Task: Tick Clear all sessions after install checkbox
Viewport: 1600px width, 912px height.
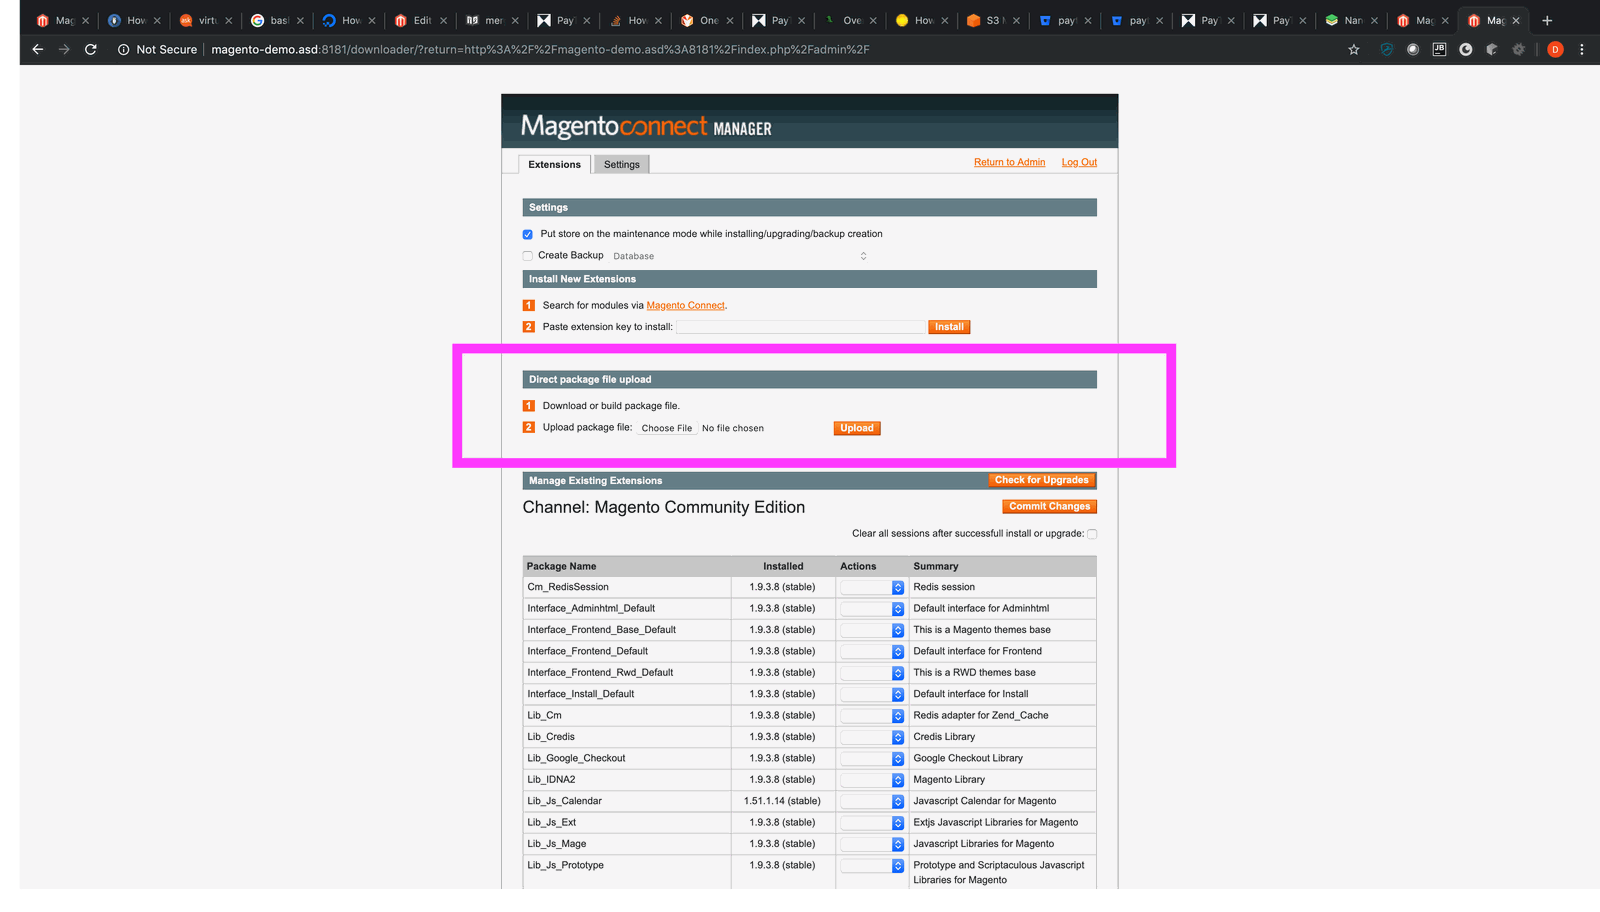Action: tap(1092, 534)
